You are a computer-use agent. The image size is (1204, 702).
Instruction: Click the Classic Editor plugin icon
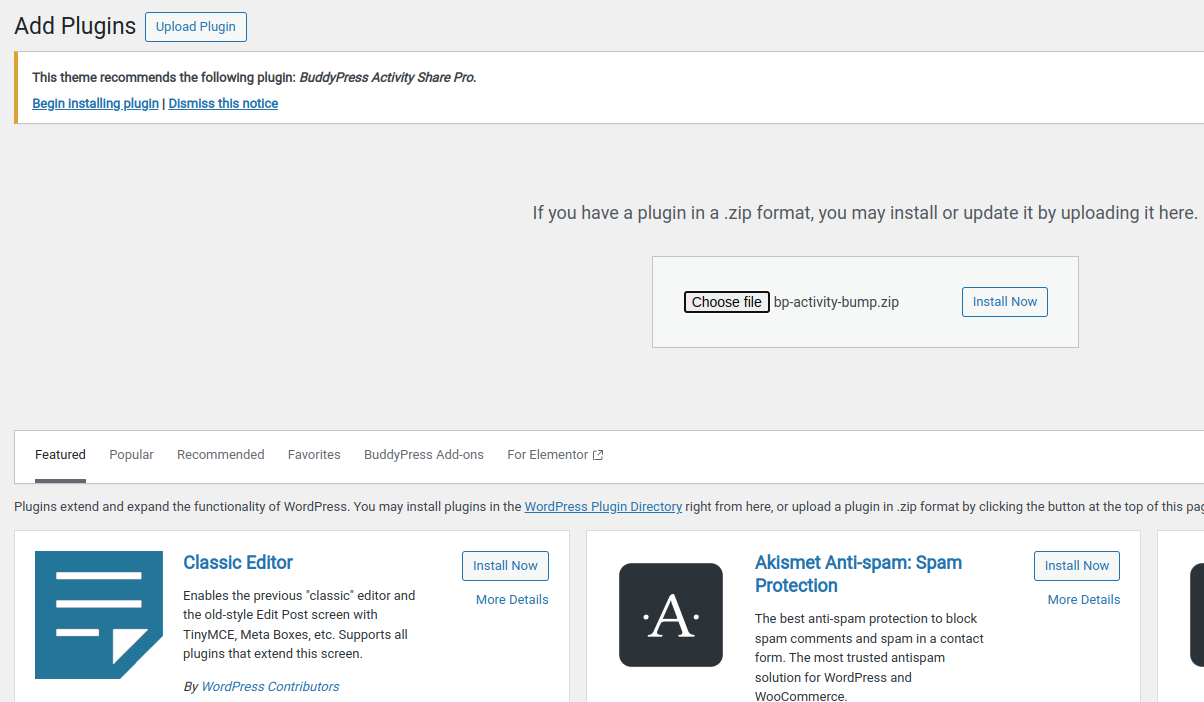[98, 614]
